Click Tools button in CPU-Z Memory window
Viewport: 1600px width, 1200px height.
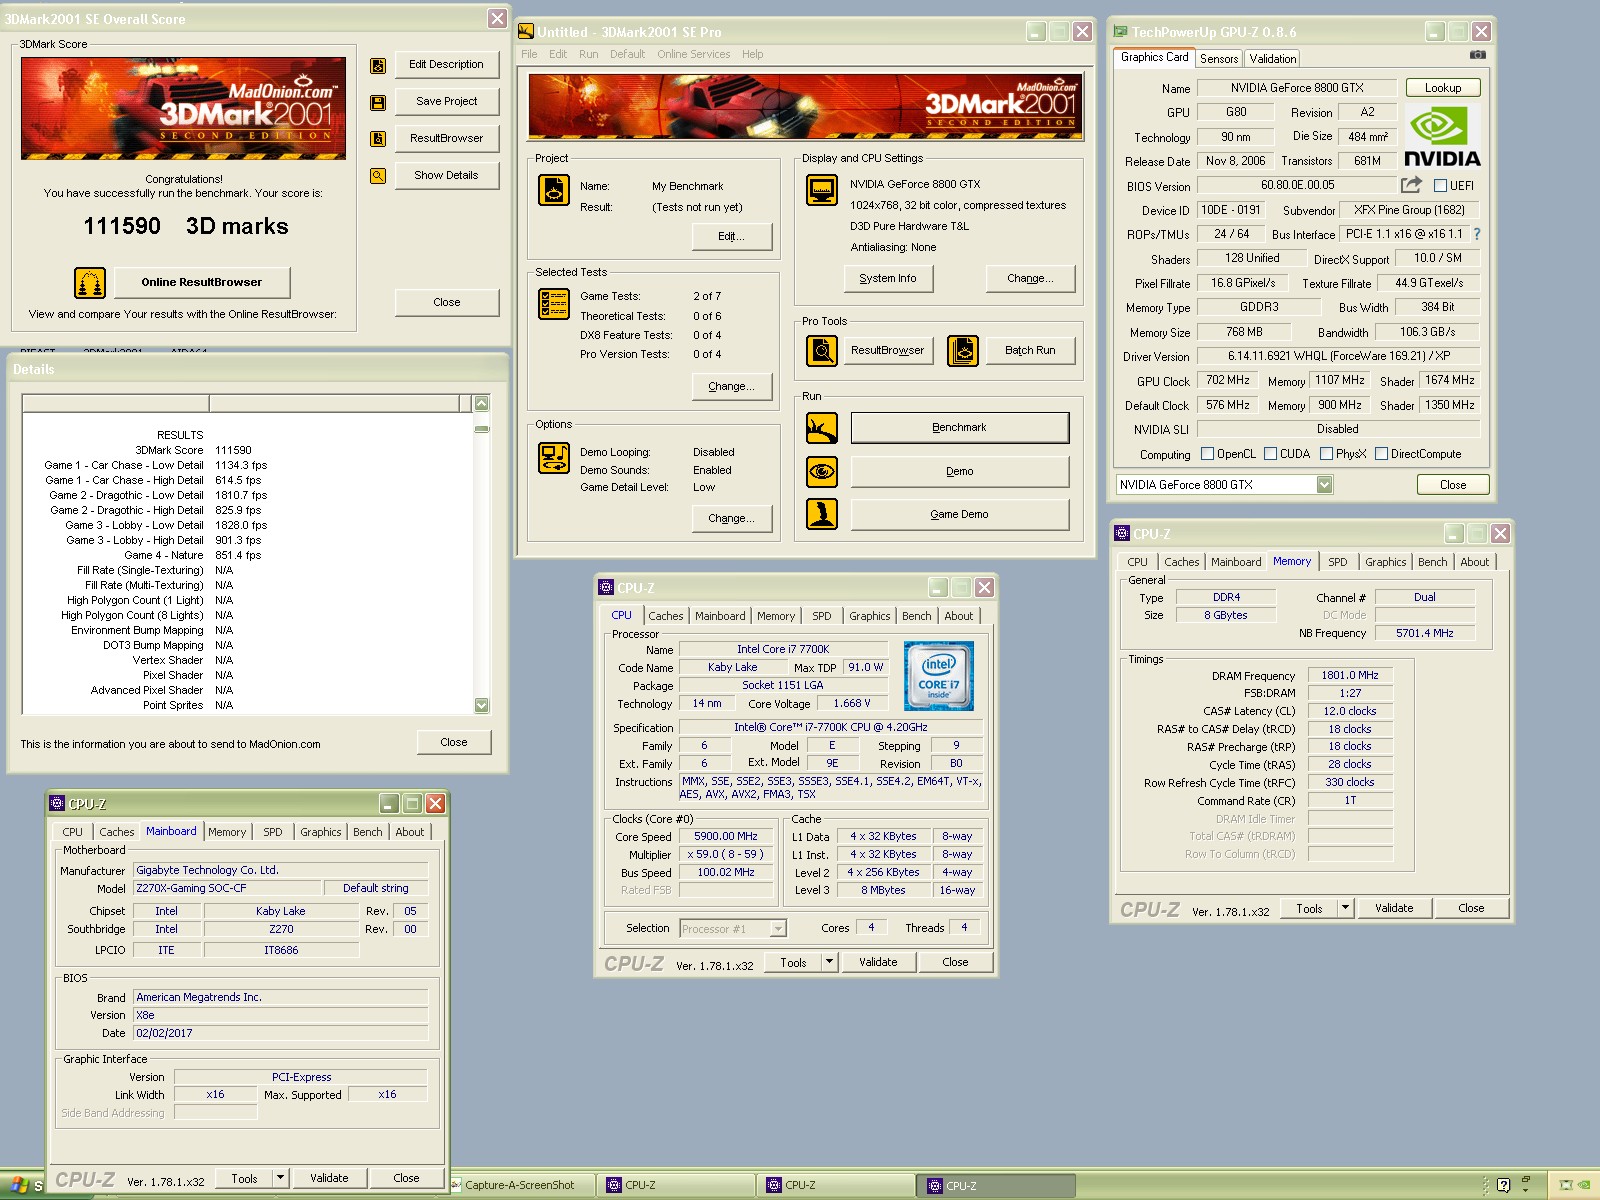1309,908
